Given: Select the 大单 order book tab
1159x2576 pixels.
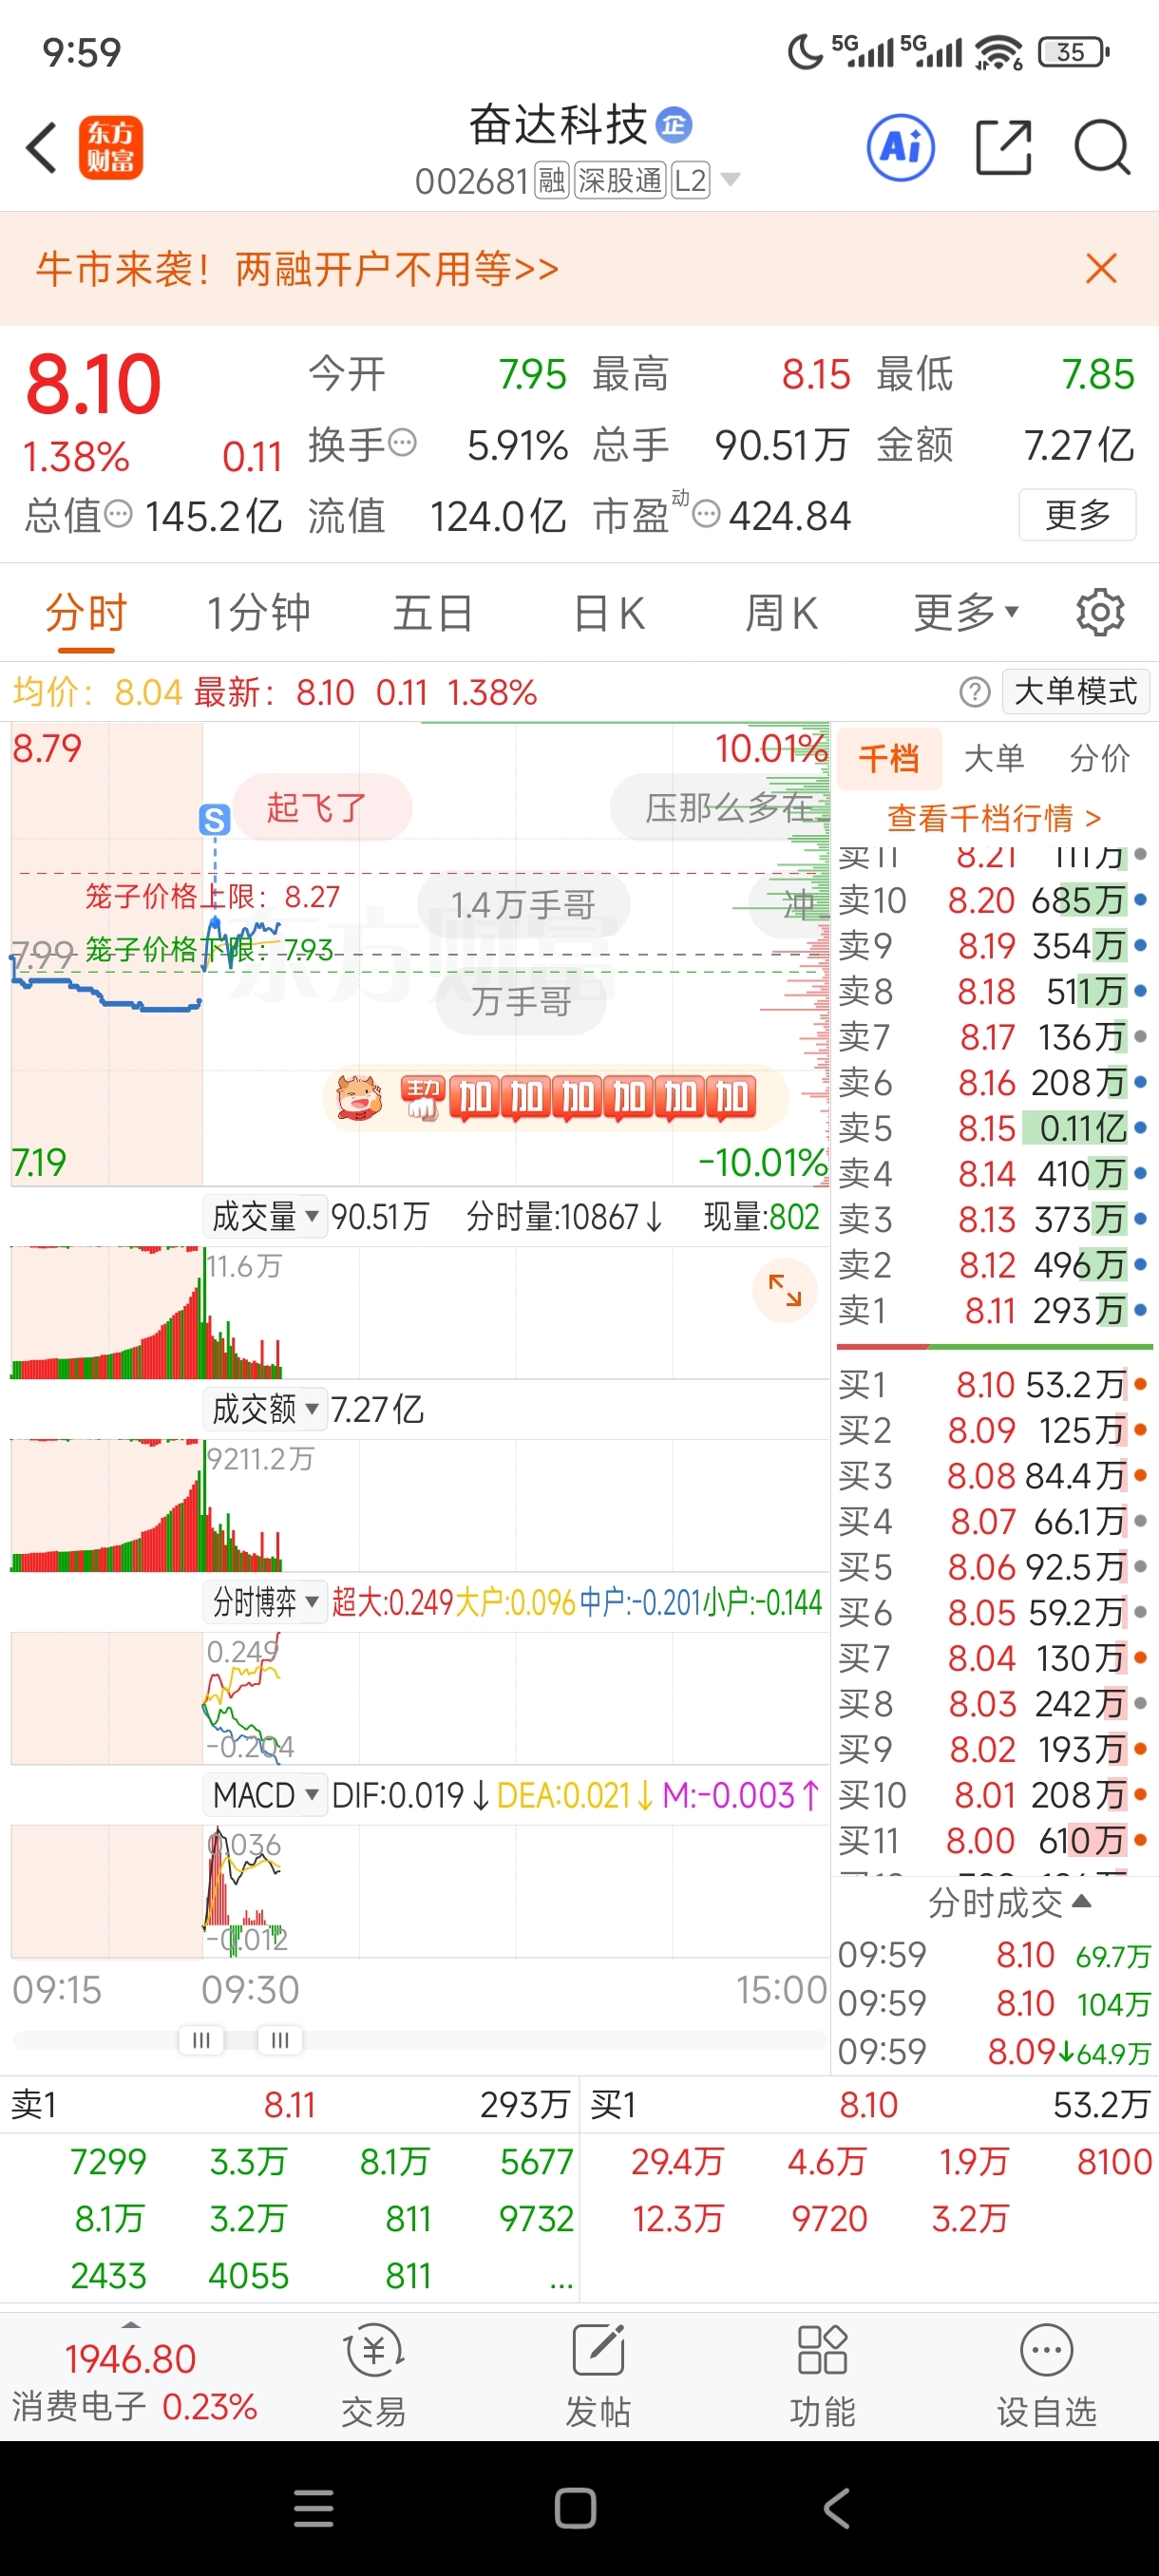Looking at the screenshot, I should click(994, 758).
